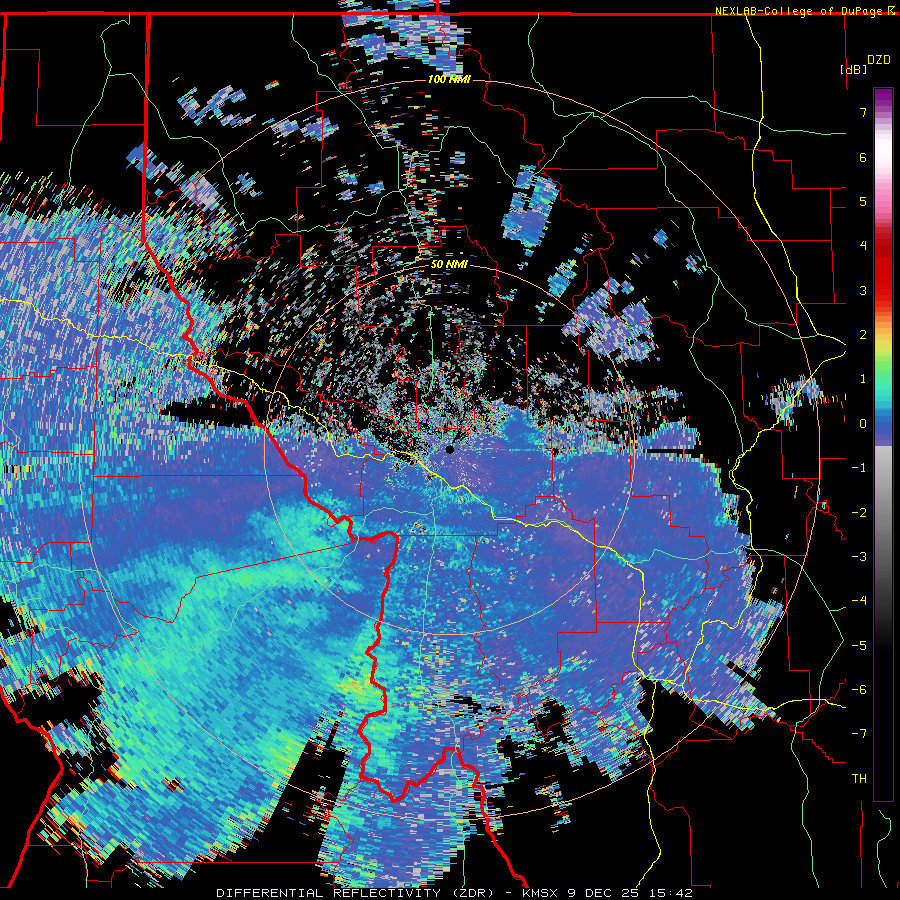Click the 6 value on color scale
The image size is (900, 900).
(x=863, y=157)
